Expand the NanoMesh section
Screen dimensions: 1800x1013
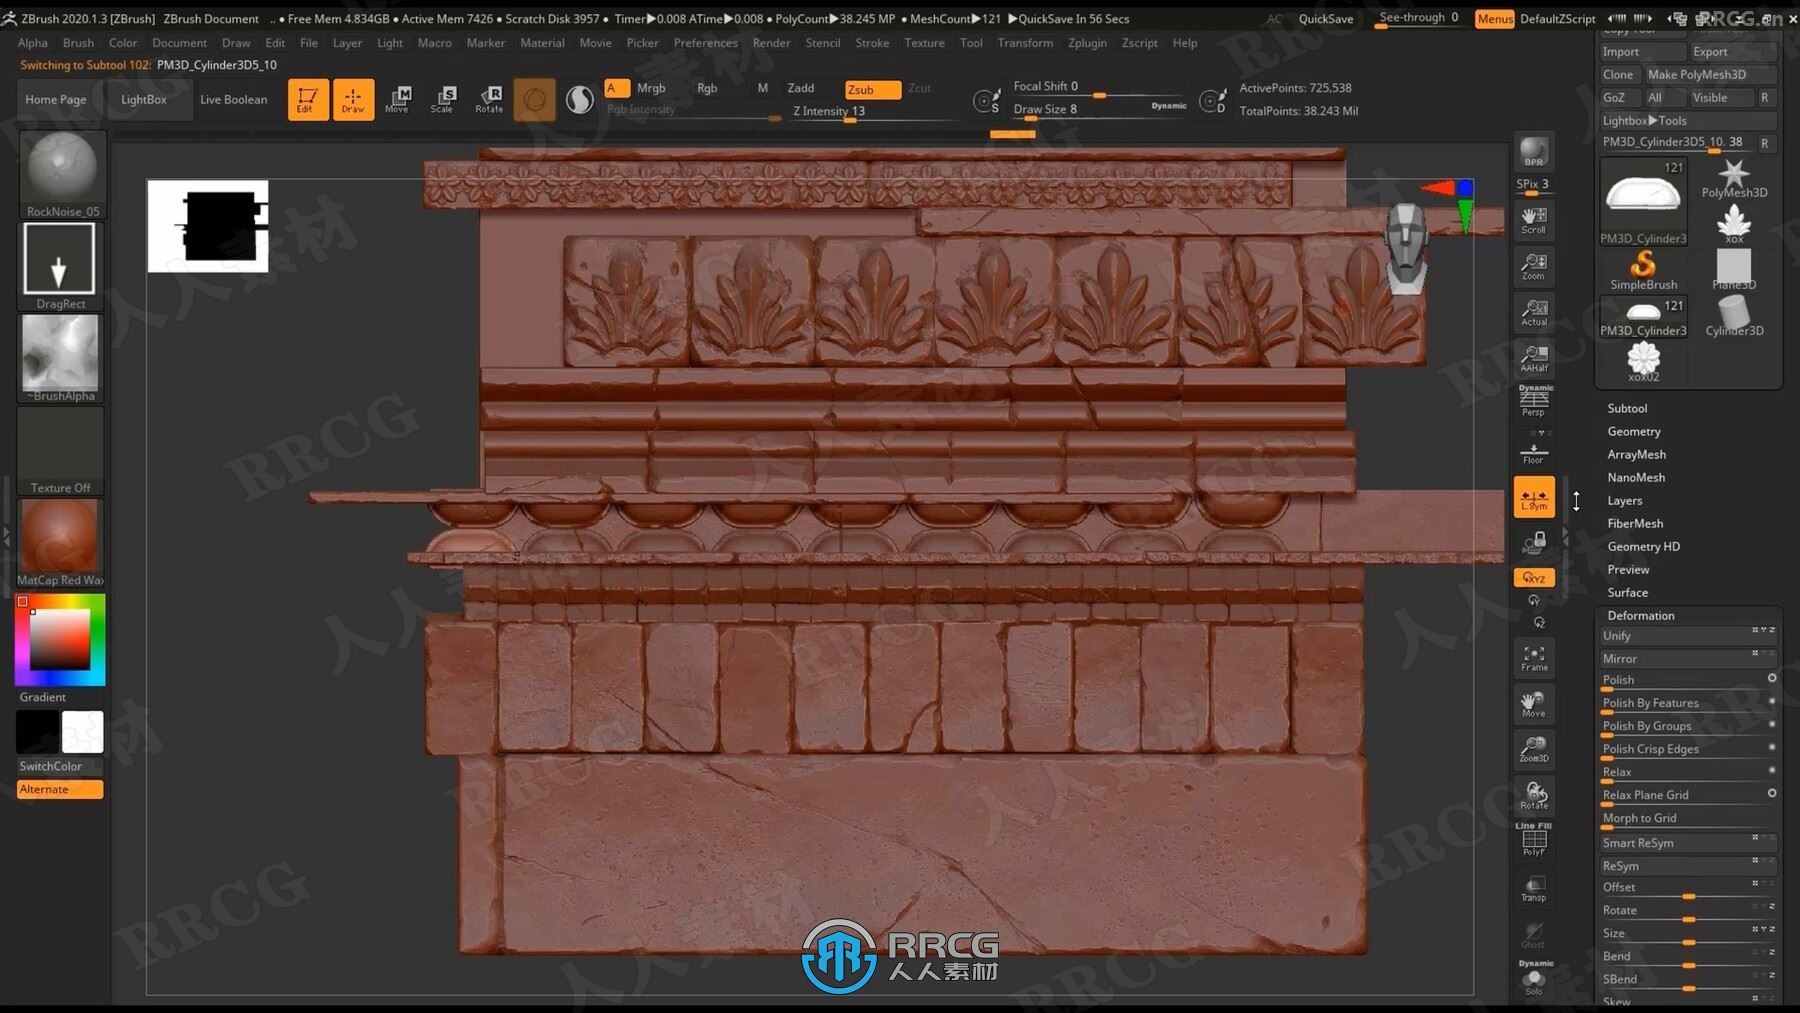pyautogui.click(x=1636, y=477)
